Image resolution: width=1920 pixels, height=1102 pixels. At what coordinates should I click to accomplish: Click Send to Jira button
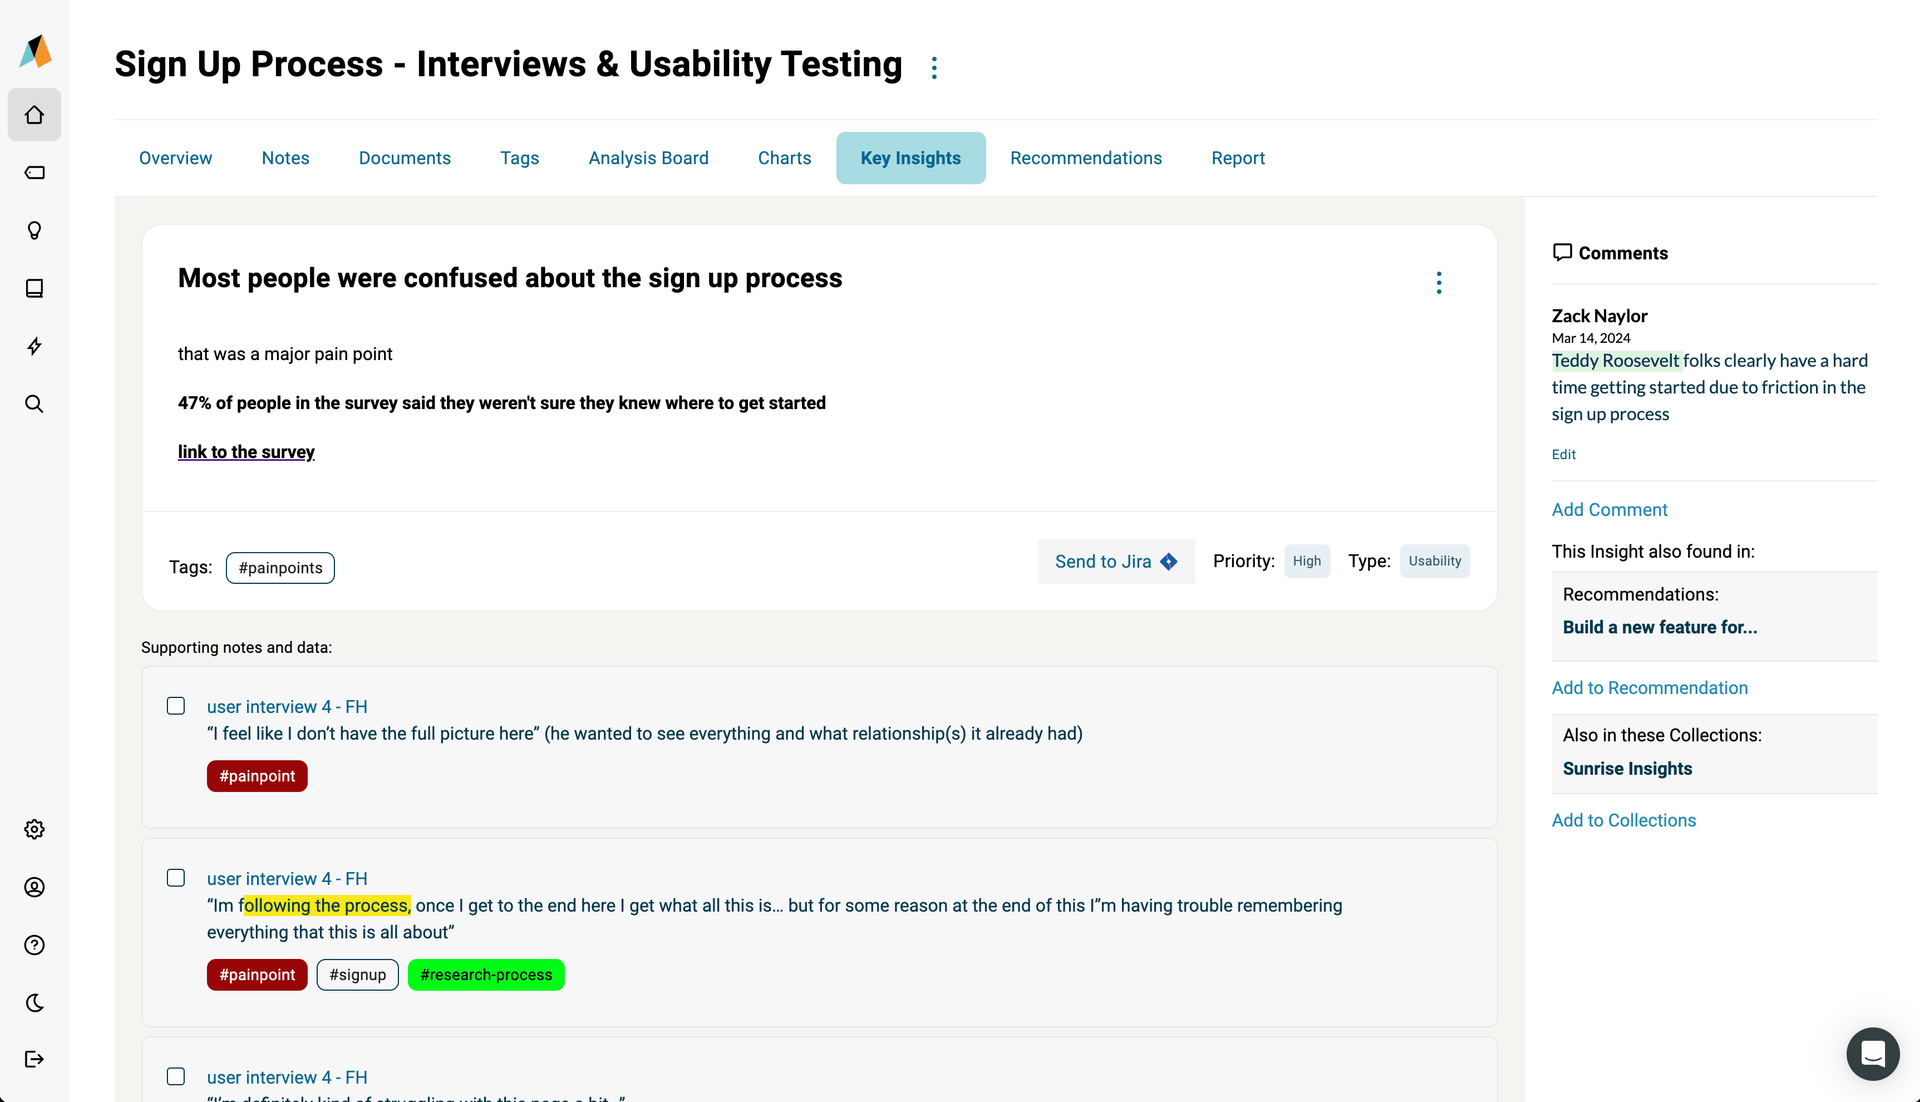(x=1115, y=562)
